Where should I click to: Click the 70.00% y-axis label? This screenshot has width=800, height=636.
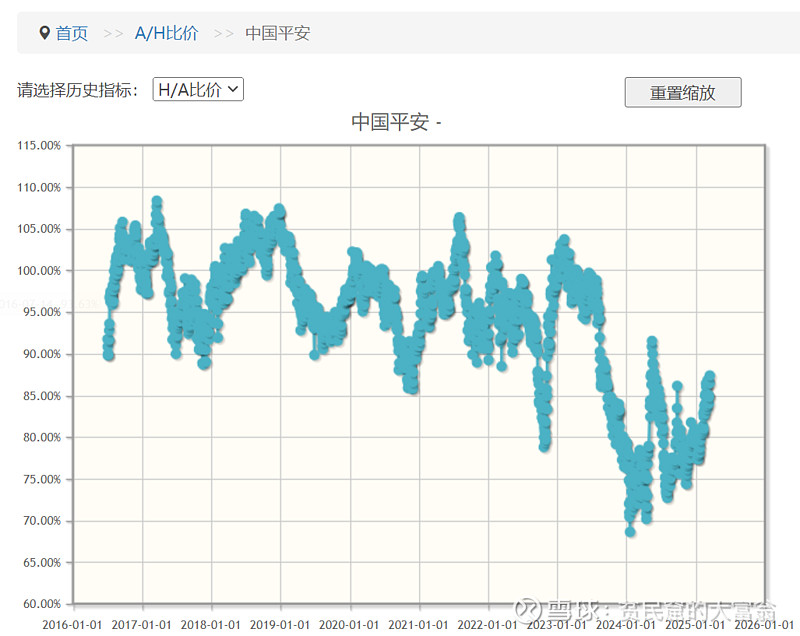(42, 521)
